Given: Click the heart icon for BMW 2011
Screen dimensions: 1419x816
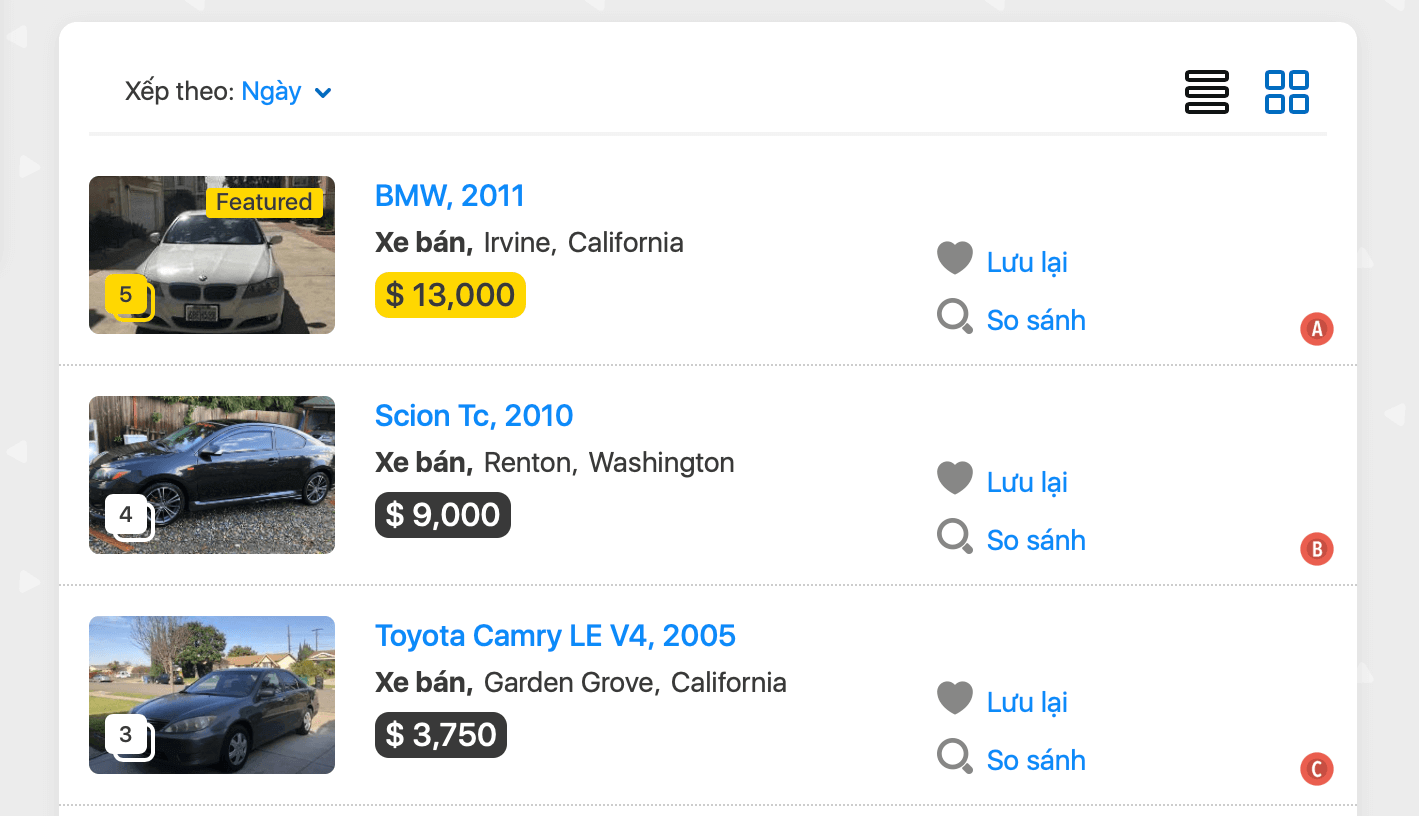Looking at the screenshot, I should [954, 258].
